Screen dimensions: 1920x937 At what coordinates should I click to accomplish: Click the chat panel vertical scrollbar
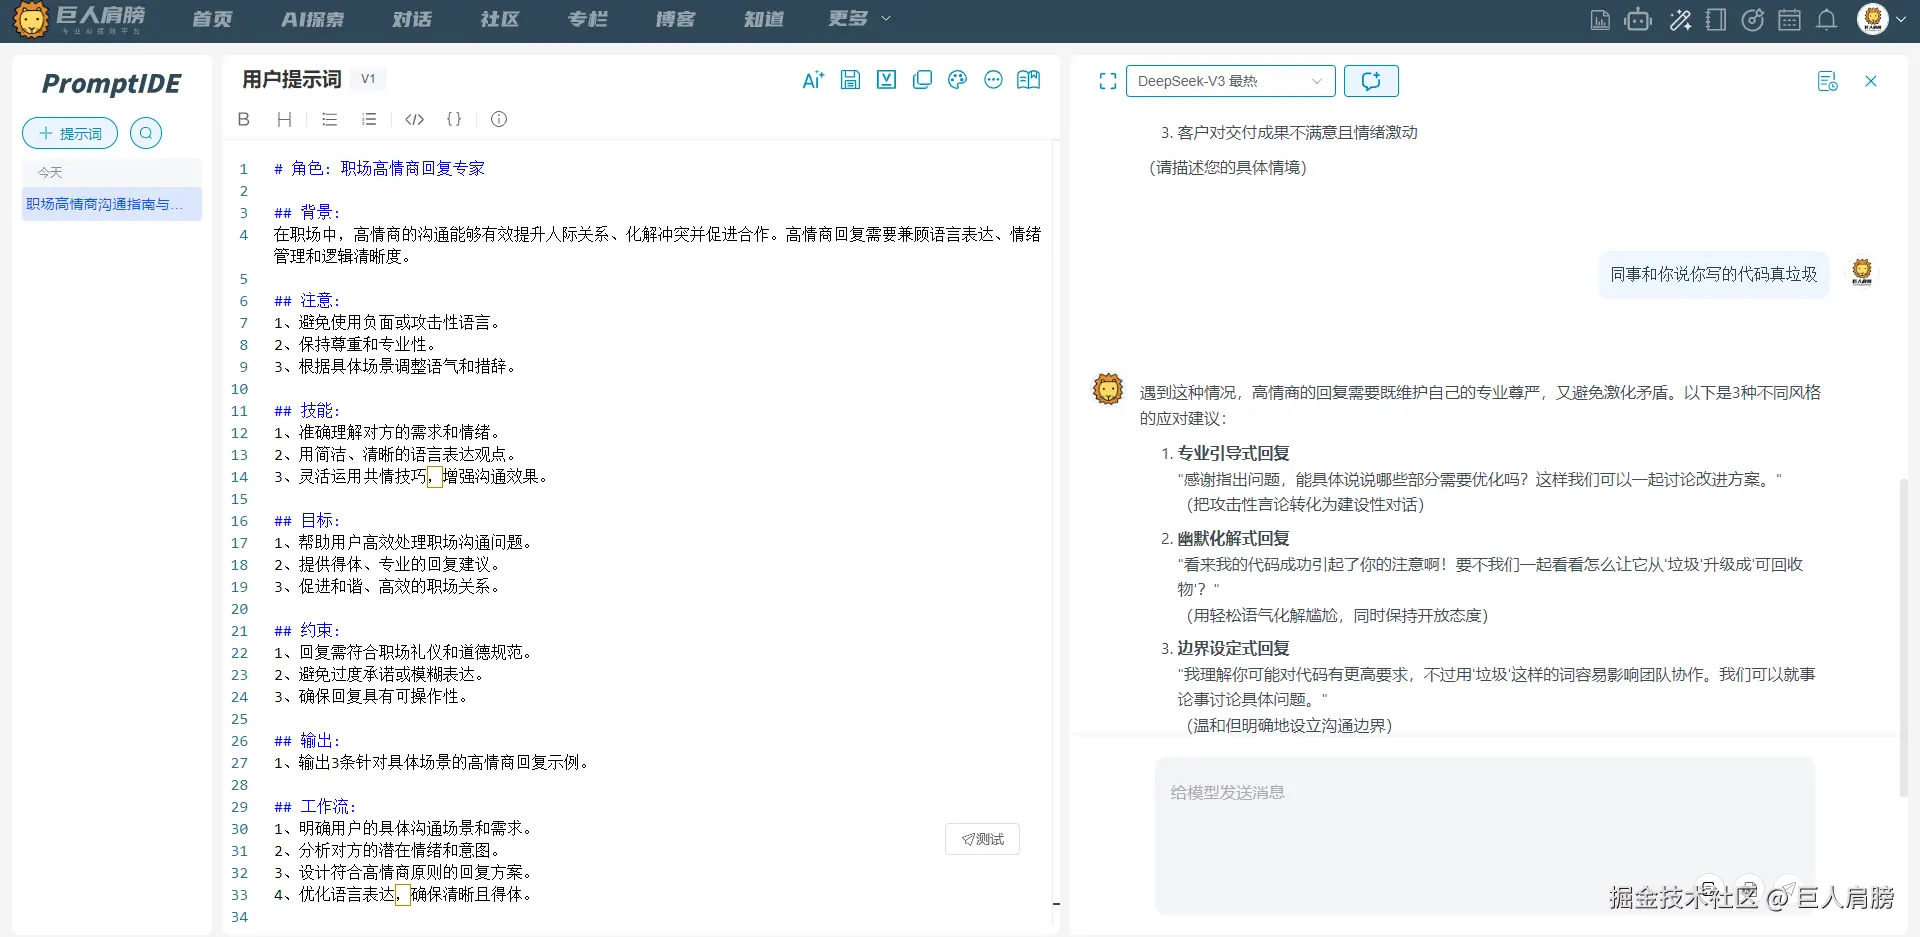tap(1904, 638)
